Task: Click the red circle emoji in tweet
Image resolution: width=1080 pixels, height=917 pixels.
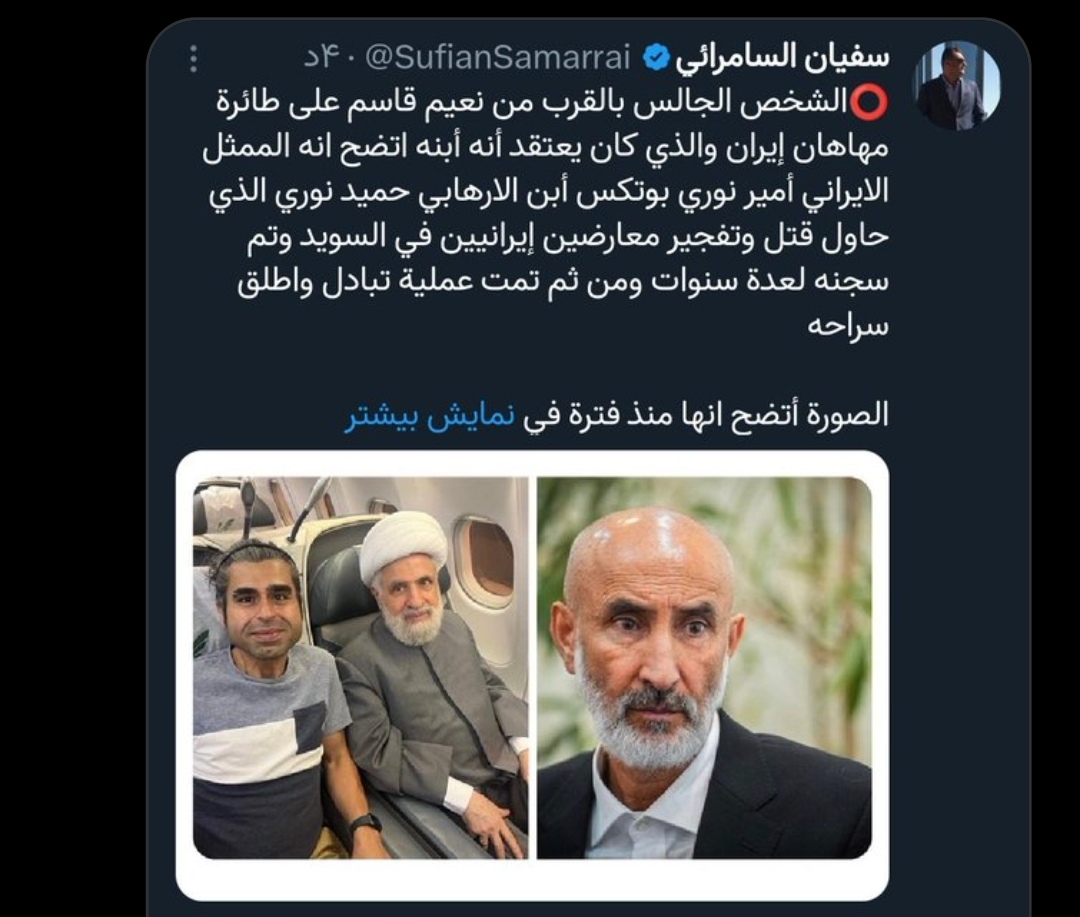Action: (870, 102)
